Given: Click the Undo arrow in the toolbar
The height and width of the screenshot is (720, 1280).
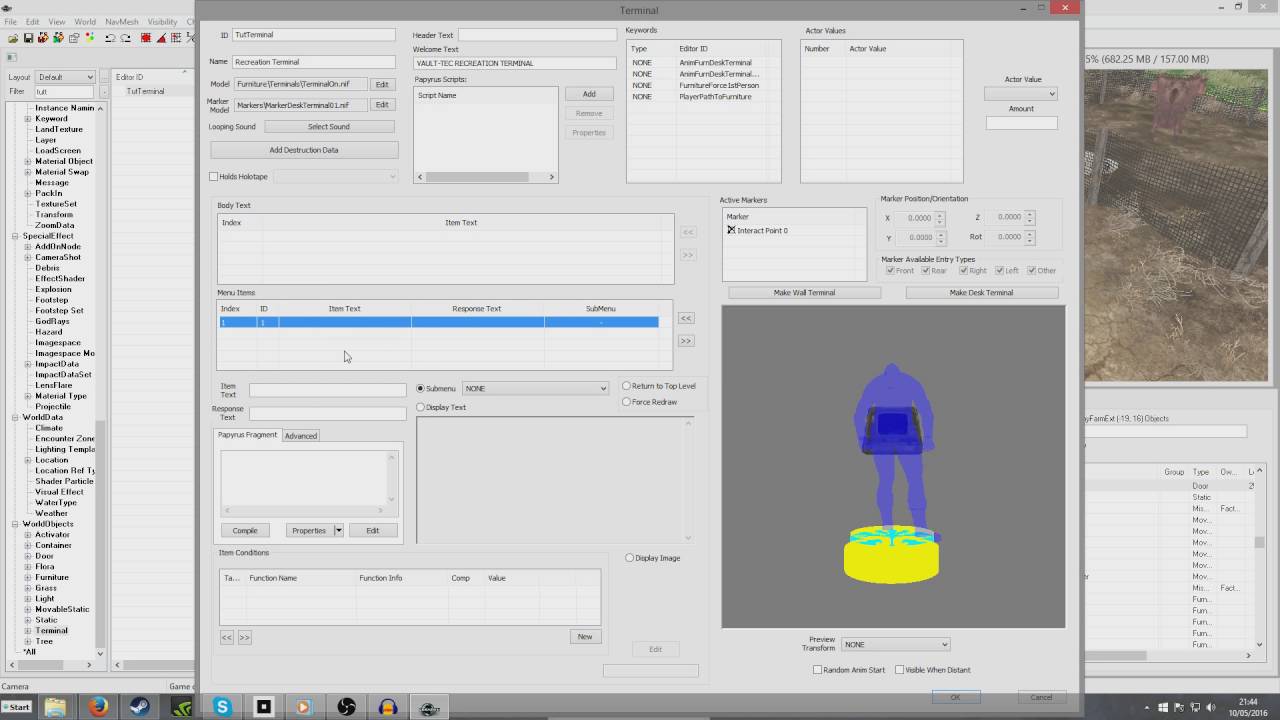Looking at the screenshot, I should pos(109,38).
